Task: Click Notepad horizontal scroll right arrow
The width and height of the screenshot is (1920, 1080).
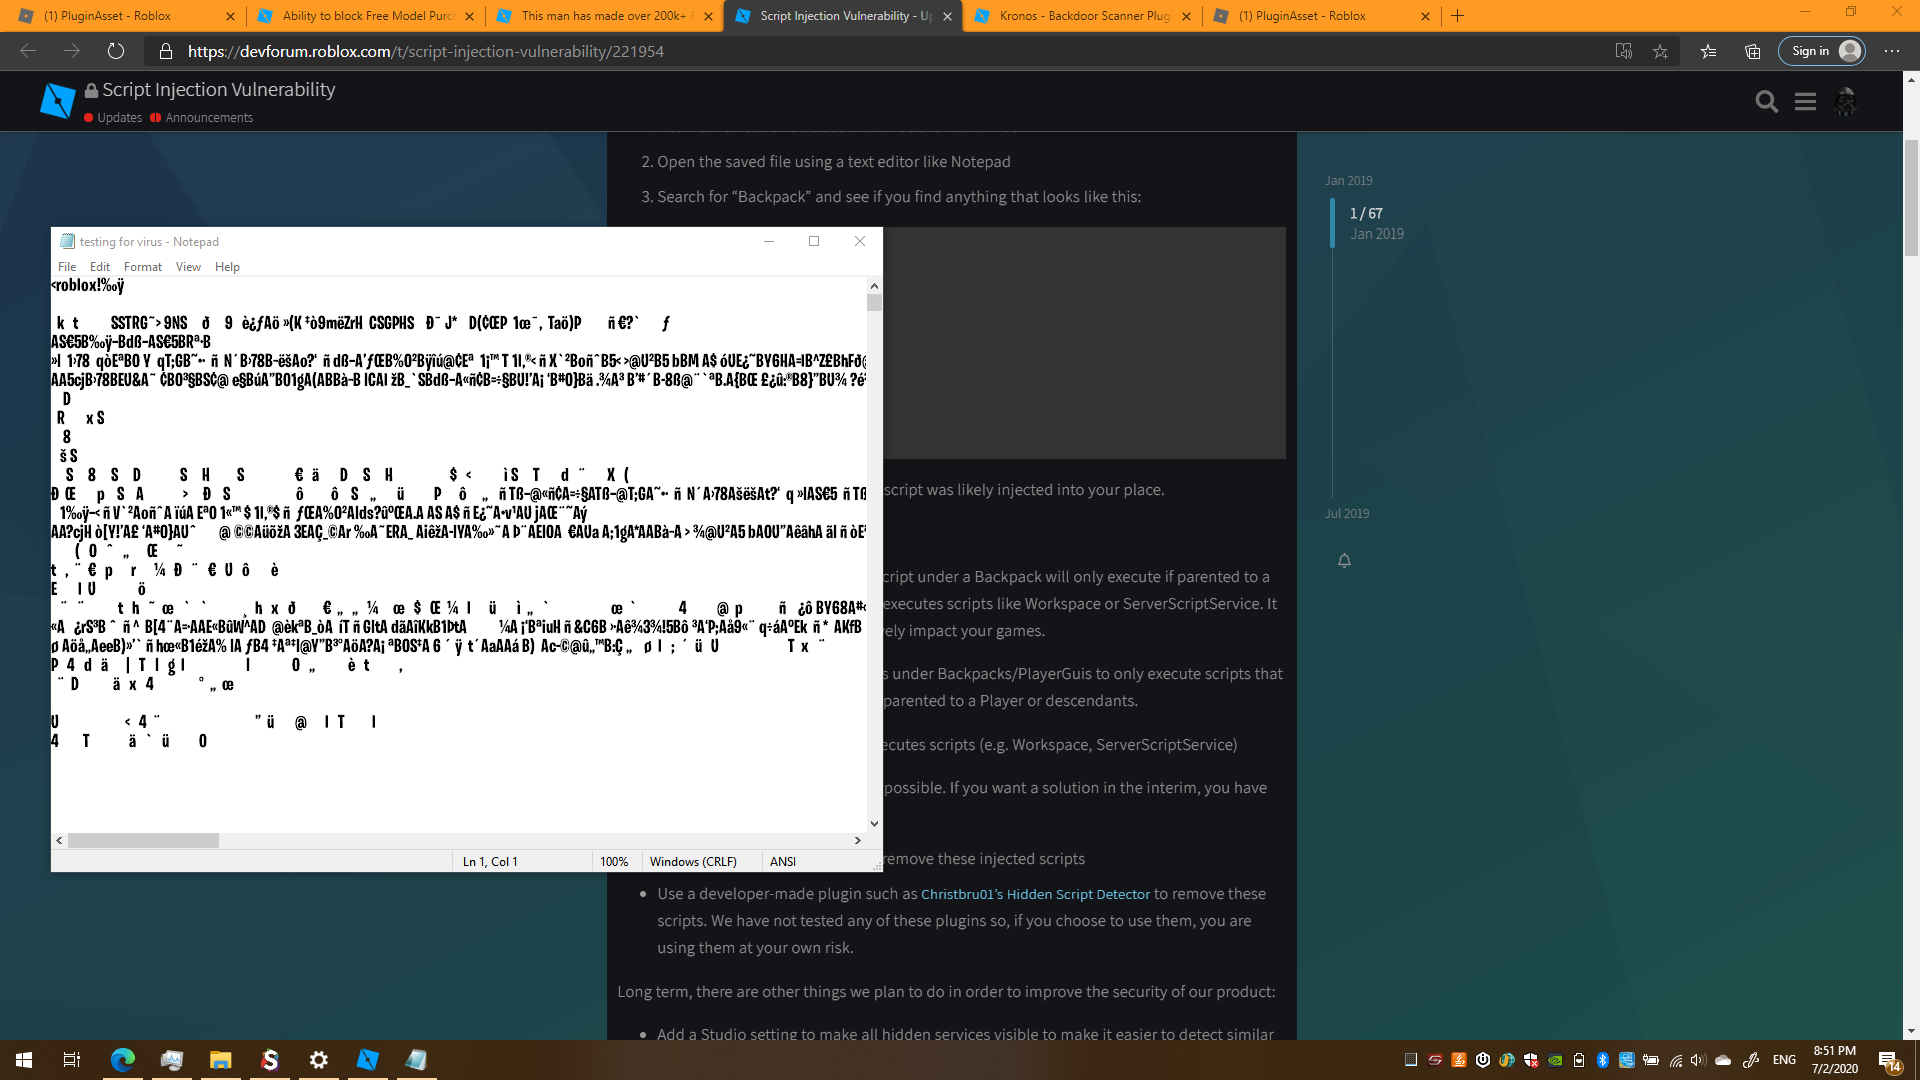Action: point(857,841)
